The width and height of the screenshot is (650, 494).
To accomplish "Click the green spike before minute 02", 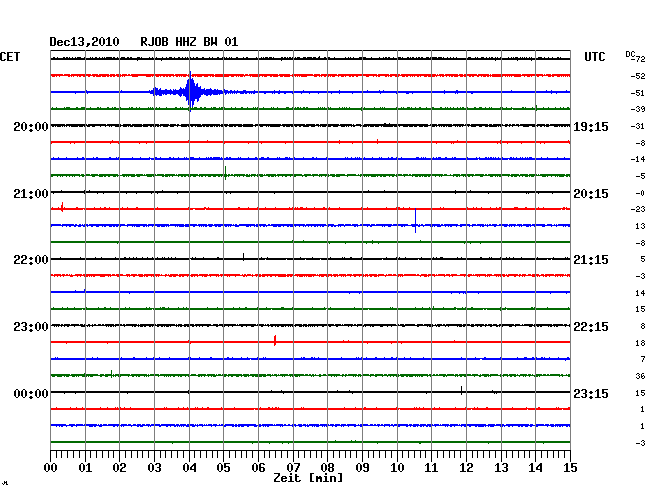I will click(x=112, y=374).
